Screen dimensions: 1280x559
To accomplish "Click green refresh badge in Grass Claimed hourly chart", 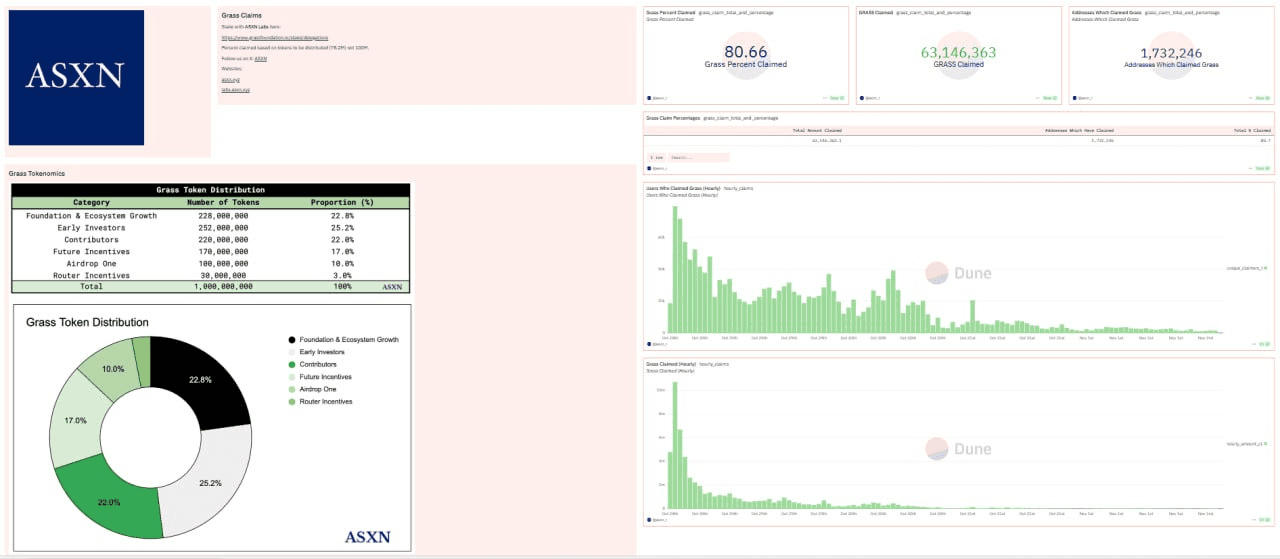I will coord(1264,520).
